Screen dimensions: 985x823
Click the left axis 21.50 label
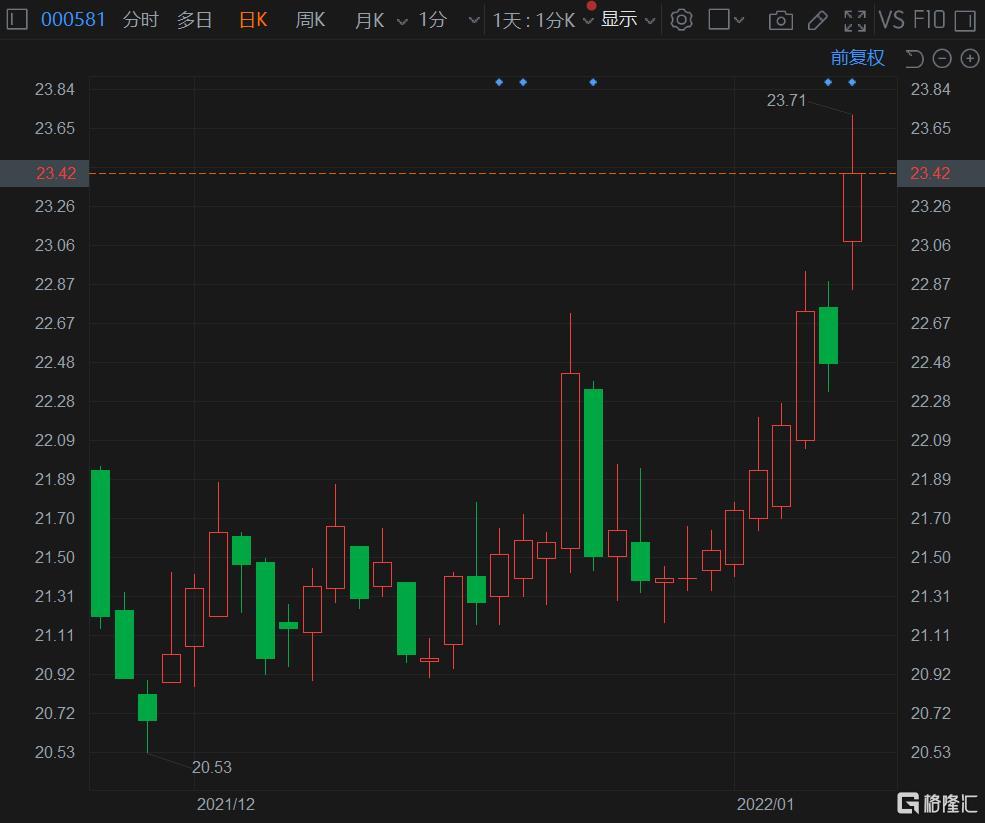coord(55,557)
